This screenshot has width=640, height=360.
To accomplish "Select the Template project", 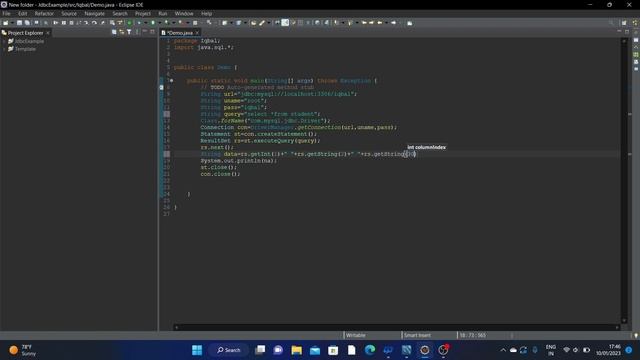I will point(22,49).
